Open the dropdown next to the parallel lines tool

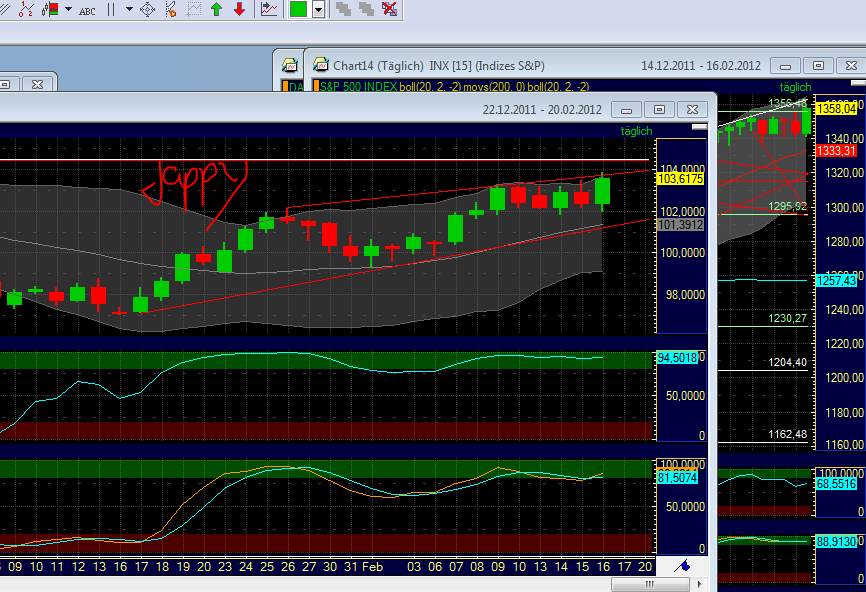pos(128,9)
